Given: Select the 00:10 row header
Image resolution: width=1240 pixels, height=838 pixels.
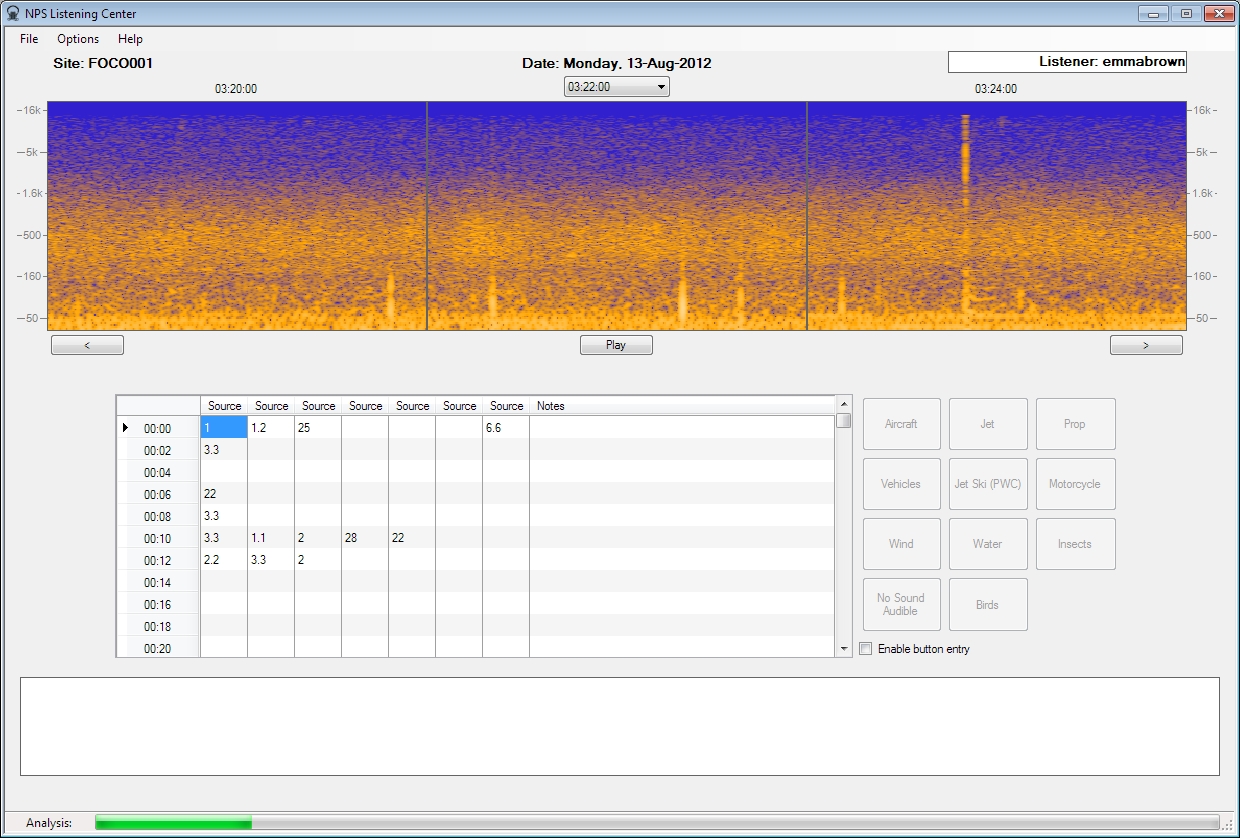Looking at the screenshot, I should pos(158,538).
